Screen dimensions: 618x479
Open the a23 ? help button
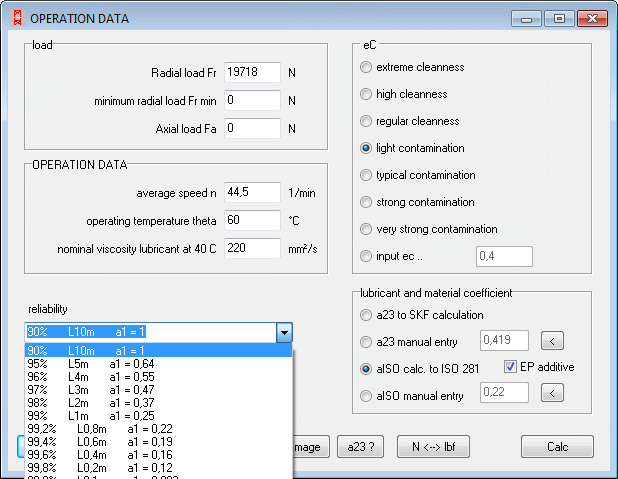click(x=360, y=447)
